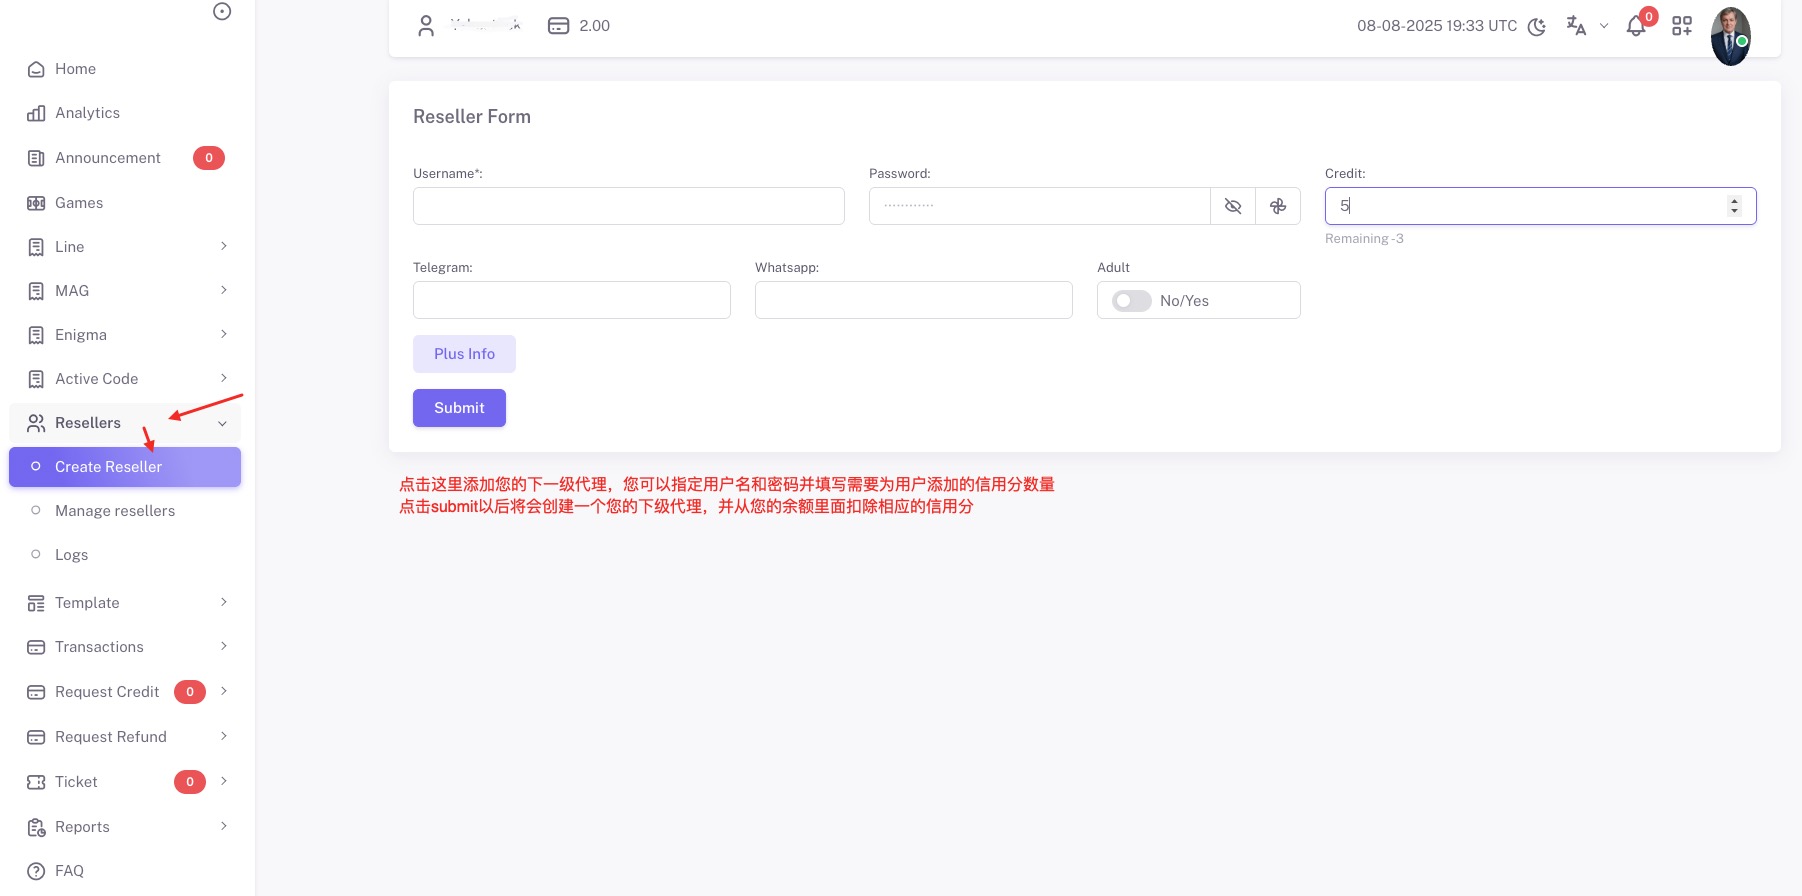
Task: Click the Credit field stepper arrows
Action: click(x=1734, y=206)
